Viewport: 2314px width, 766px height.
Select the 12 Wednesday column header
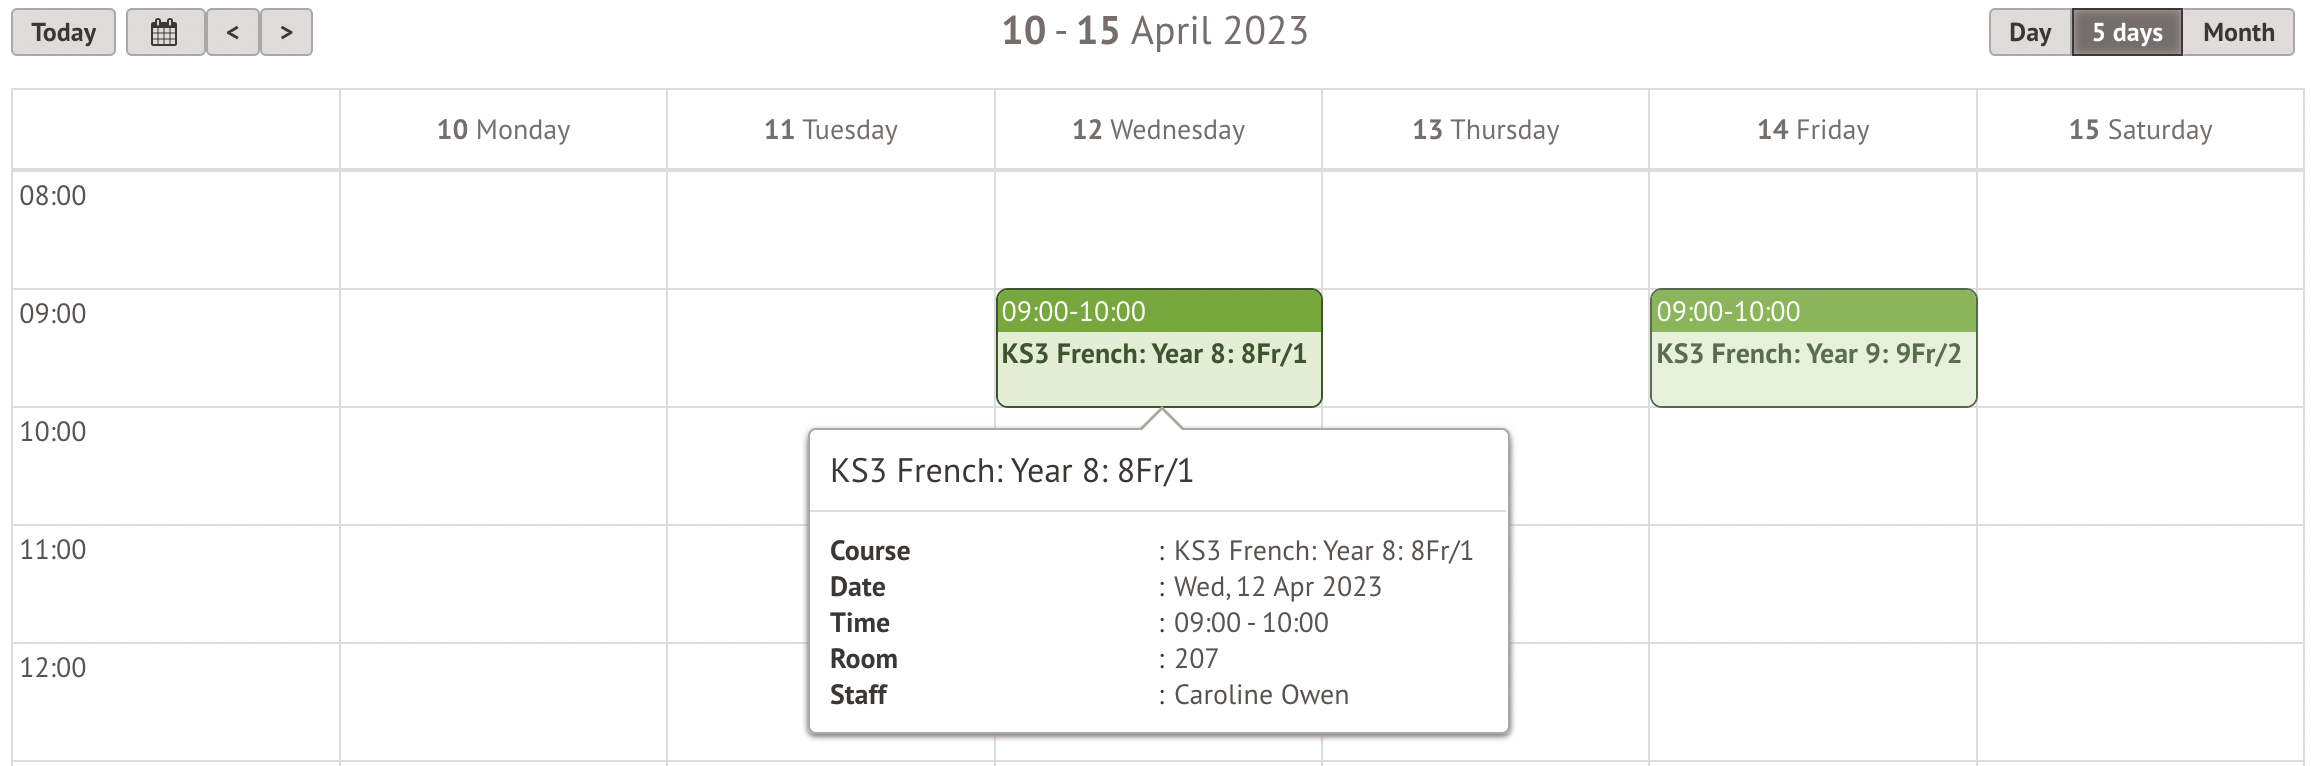1158,130
